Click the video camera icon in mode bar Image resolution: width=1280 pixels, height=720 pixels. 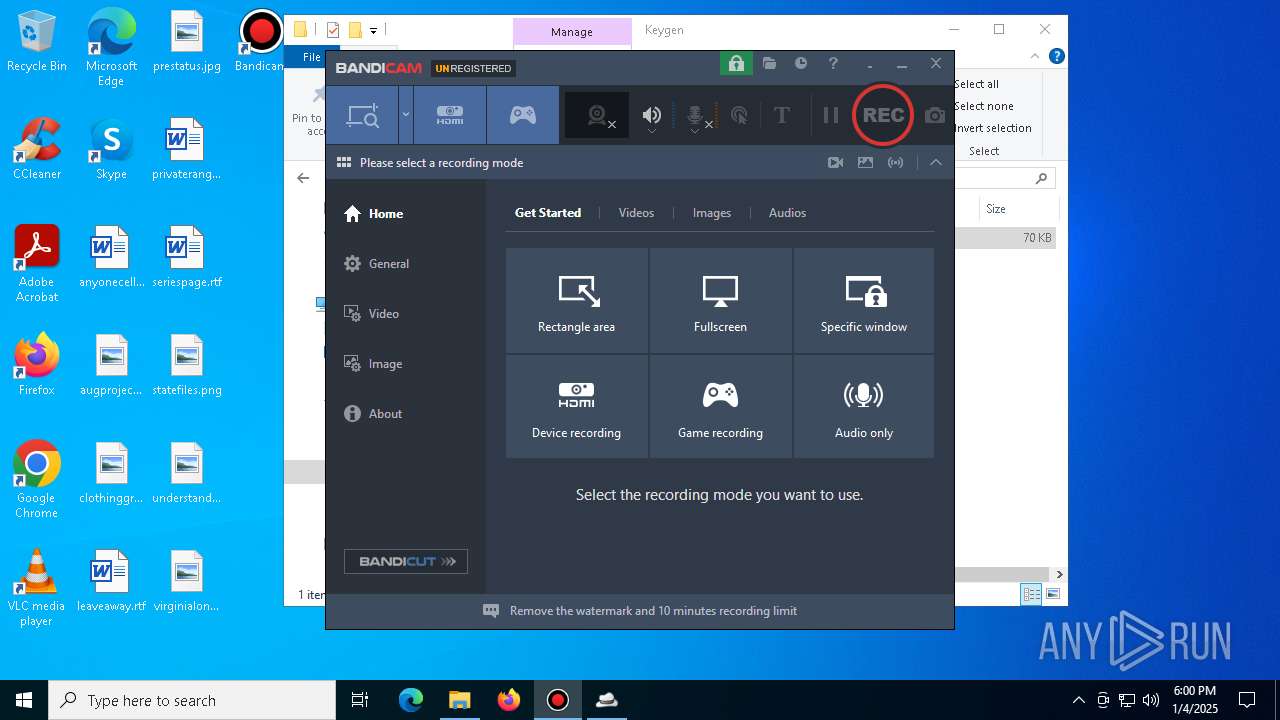click(836, 162)
